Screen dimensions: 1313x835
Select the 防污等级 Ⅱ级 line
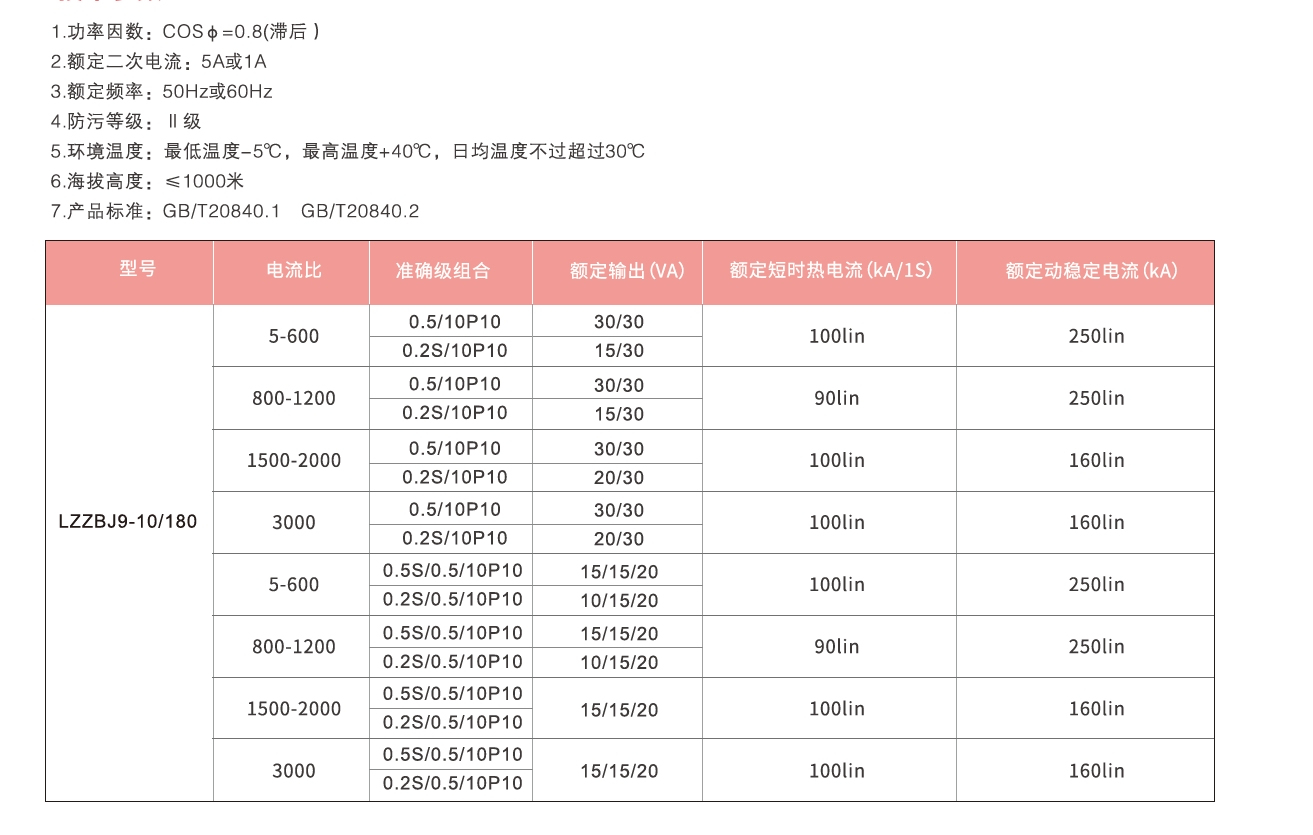(126, 122)
